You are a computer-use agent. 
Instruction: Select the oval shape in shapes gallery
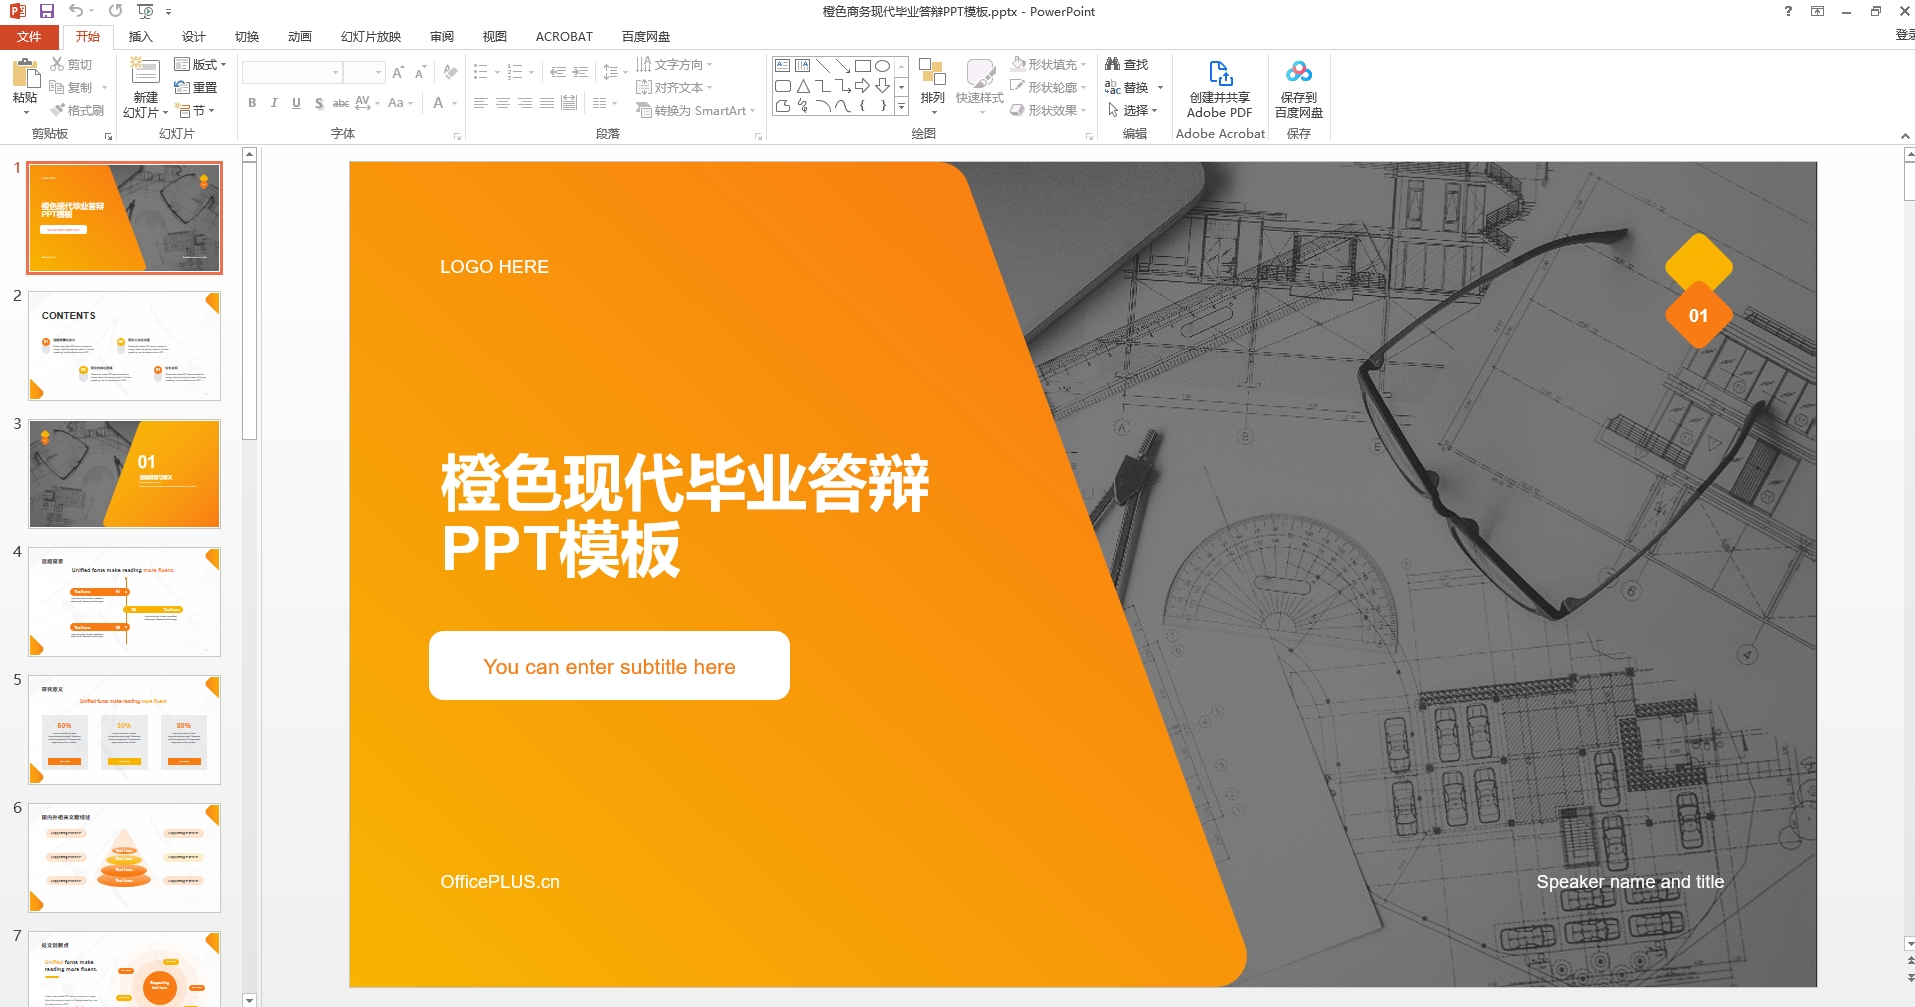(x=882, y=66)
